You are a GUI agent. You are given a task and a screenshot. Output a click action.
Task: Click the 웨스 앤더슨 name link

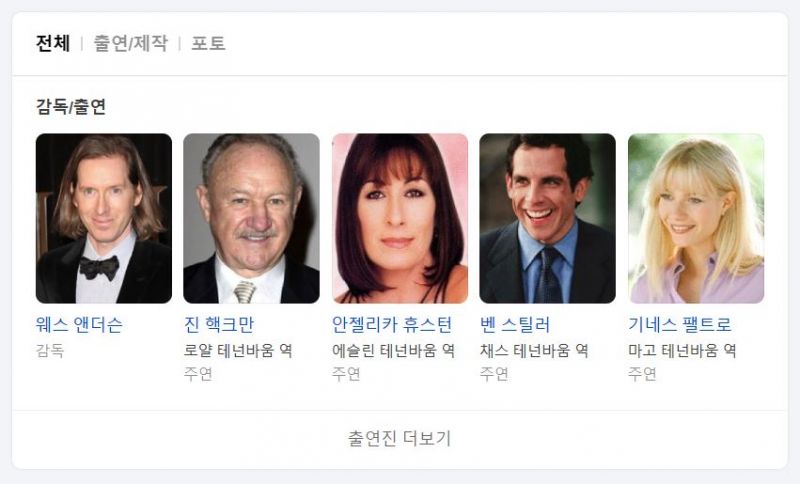pos(79,324)
